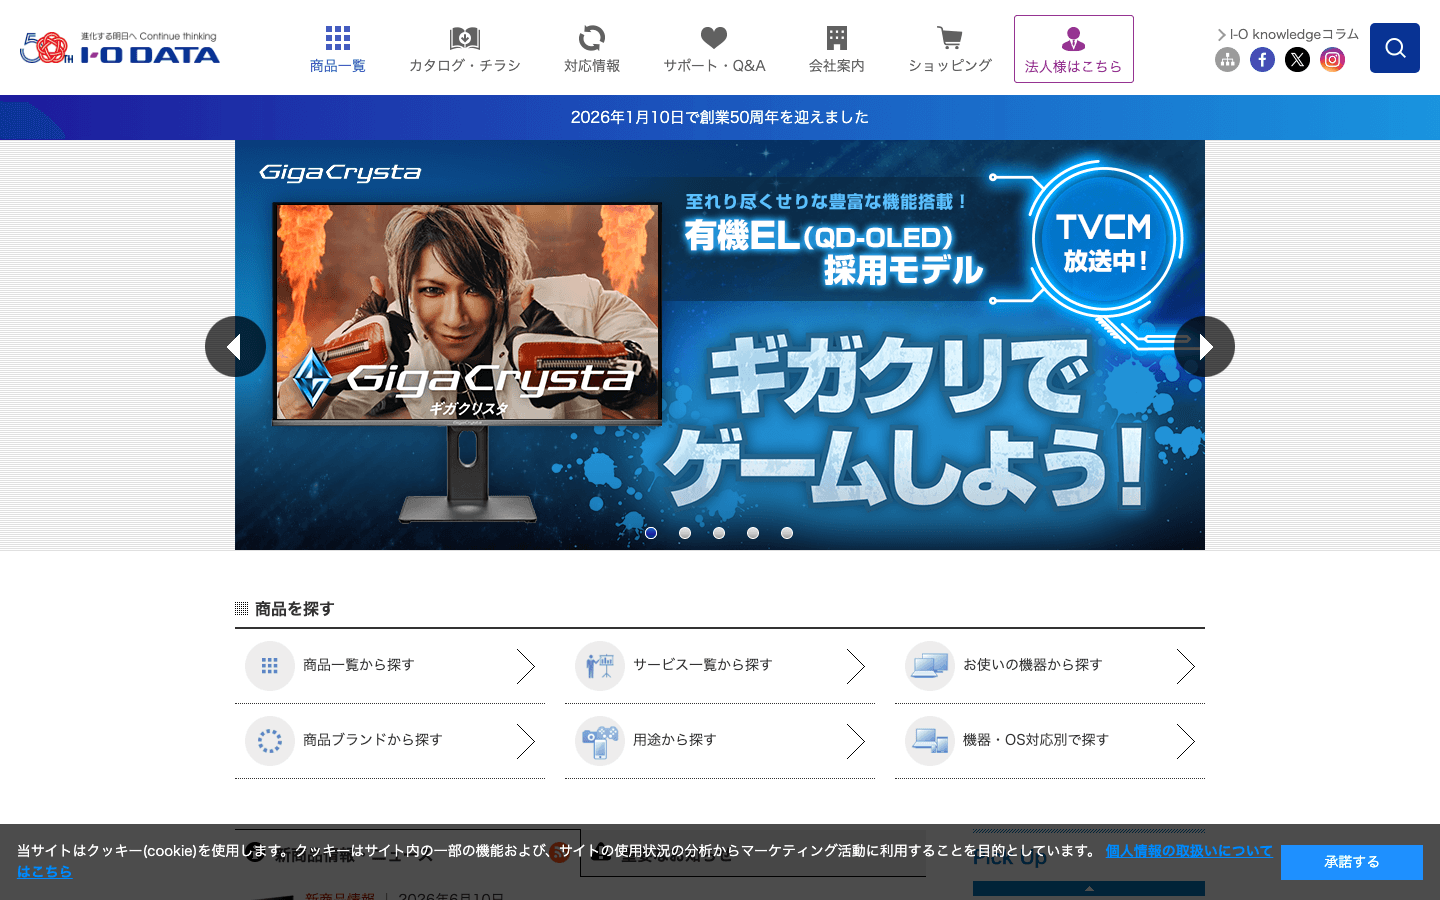Go to the fifth carousel dot
Image resolution: width=1440 pixels, height=900 pixels.
click(787, 533)
